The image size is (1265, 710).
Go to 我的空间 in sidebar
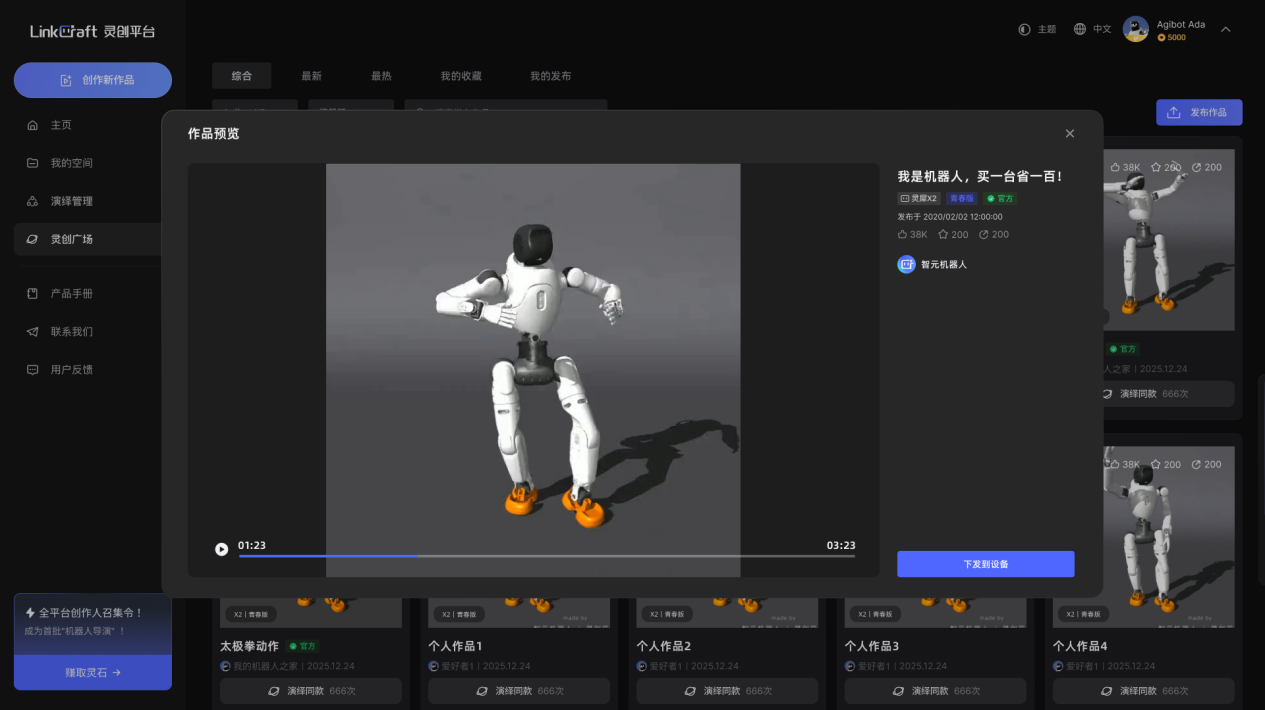pyautogui.click(x=71, y=163)
